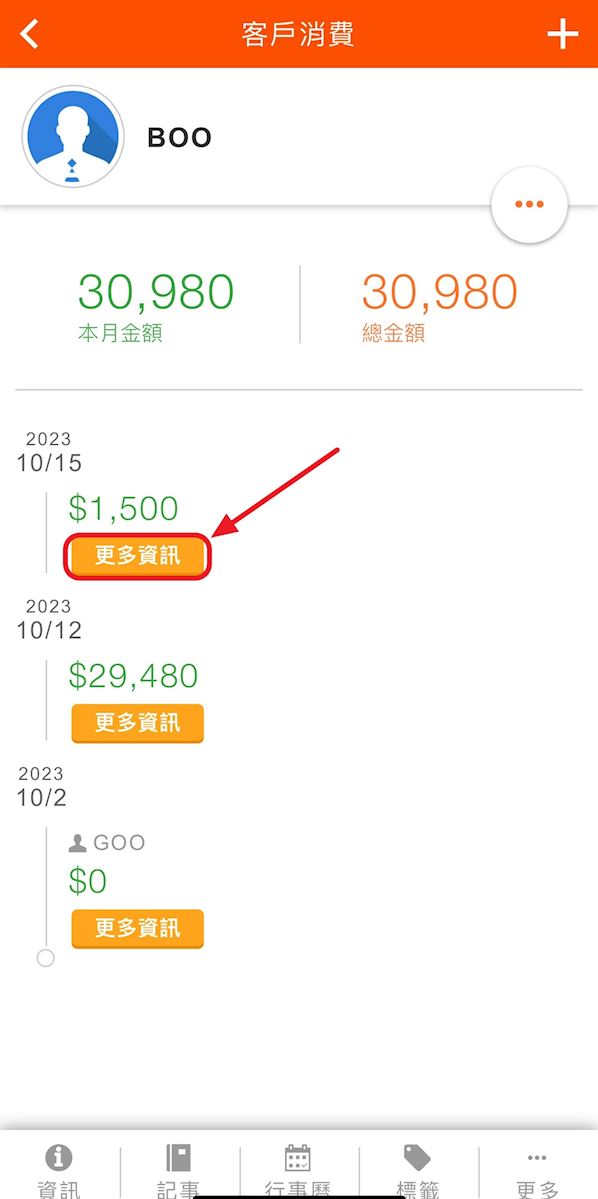Click 更多資訊 under $1,500
The height and width of the screenshot is (1199, 598).
(138, 556)
